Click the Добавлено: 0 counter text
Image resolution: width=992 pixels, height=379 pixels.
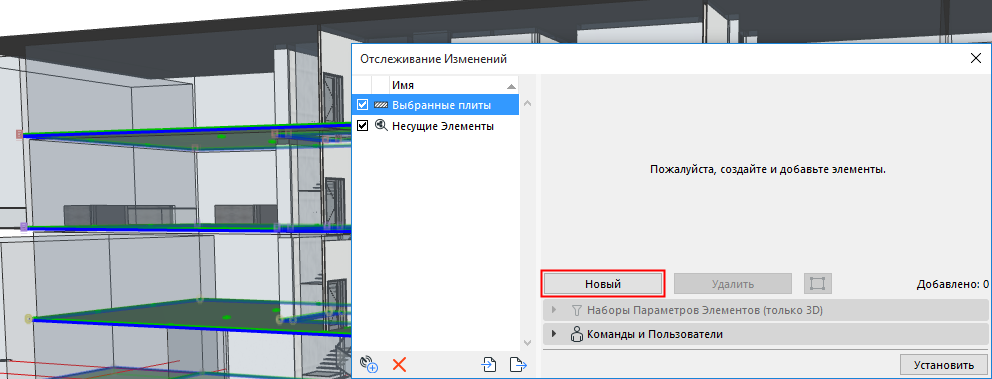click(x=953, y=284)
